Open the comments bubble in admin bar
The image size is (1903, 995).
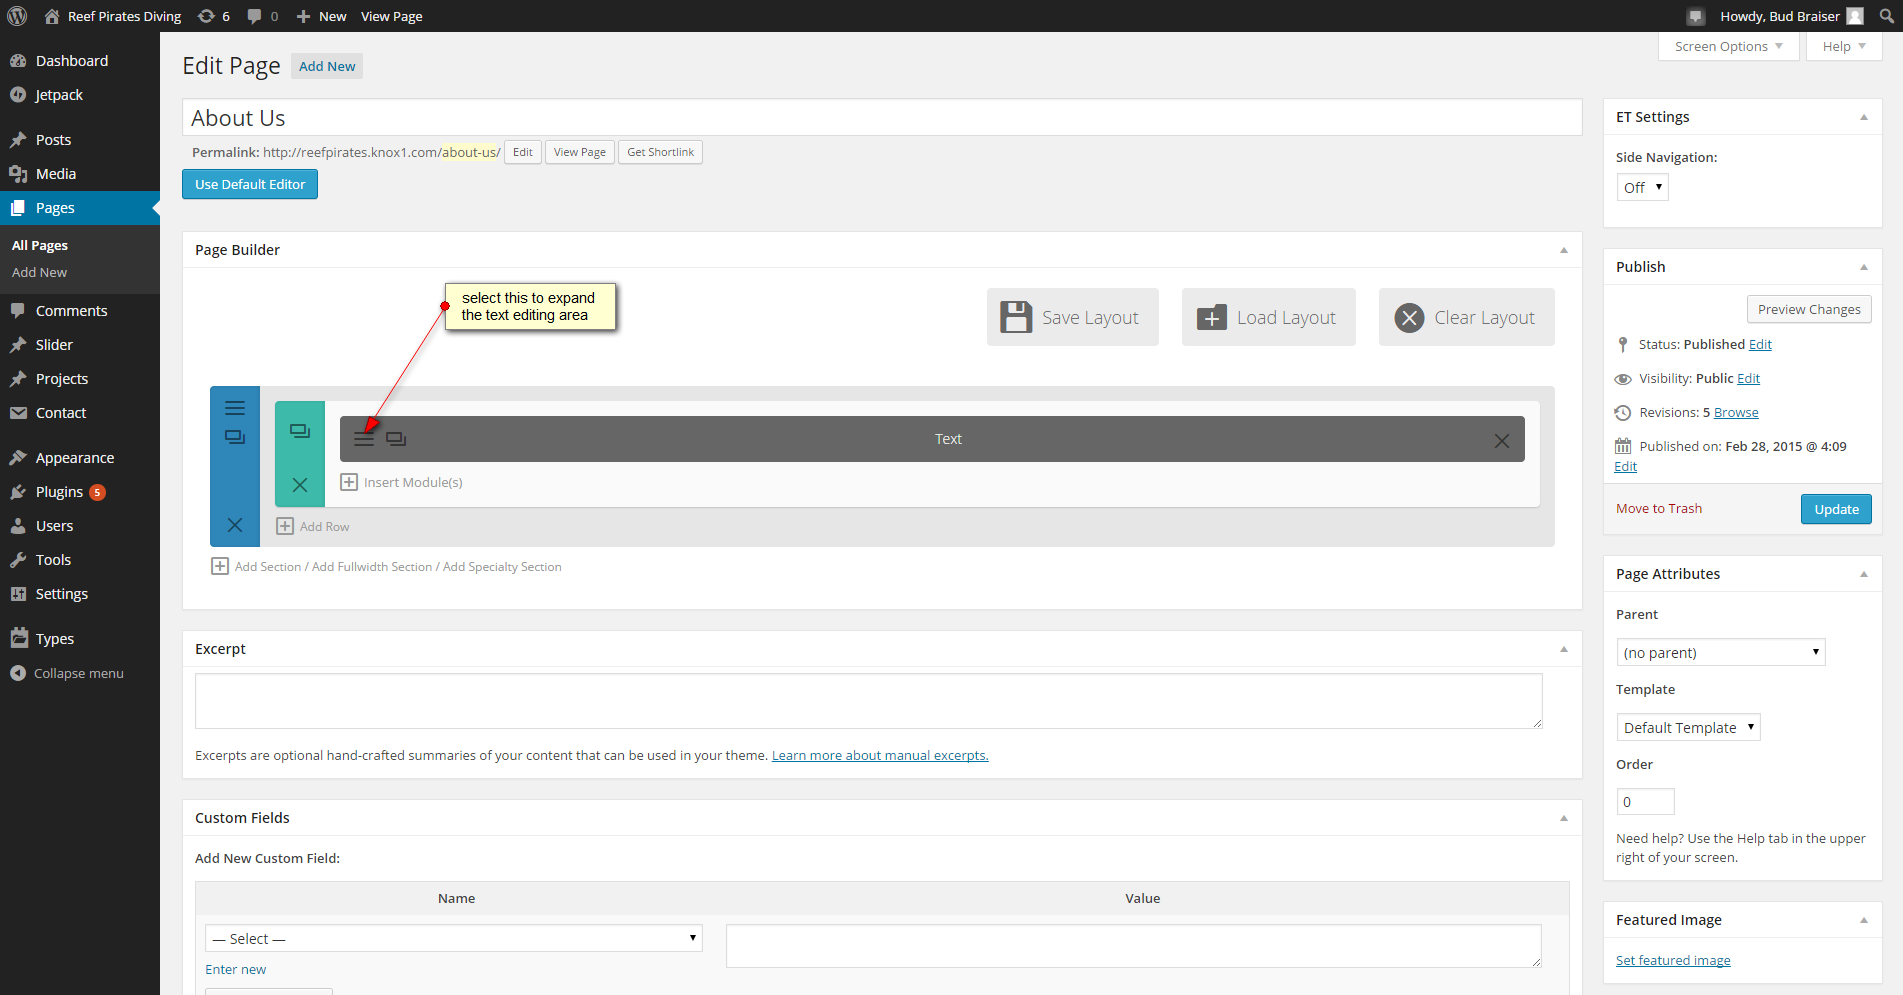(x=263, y=16)
